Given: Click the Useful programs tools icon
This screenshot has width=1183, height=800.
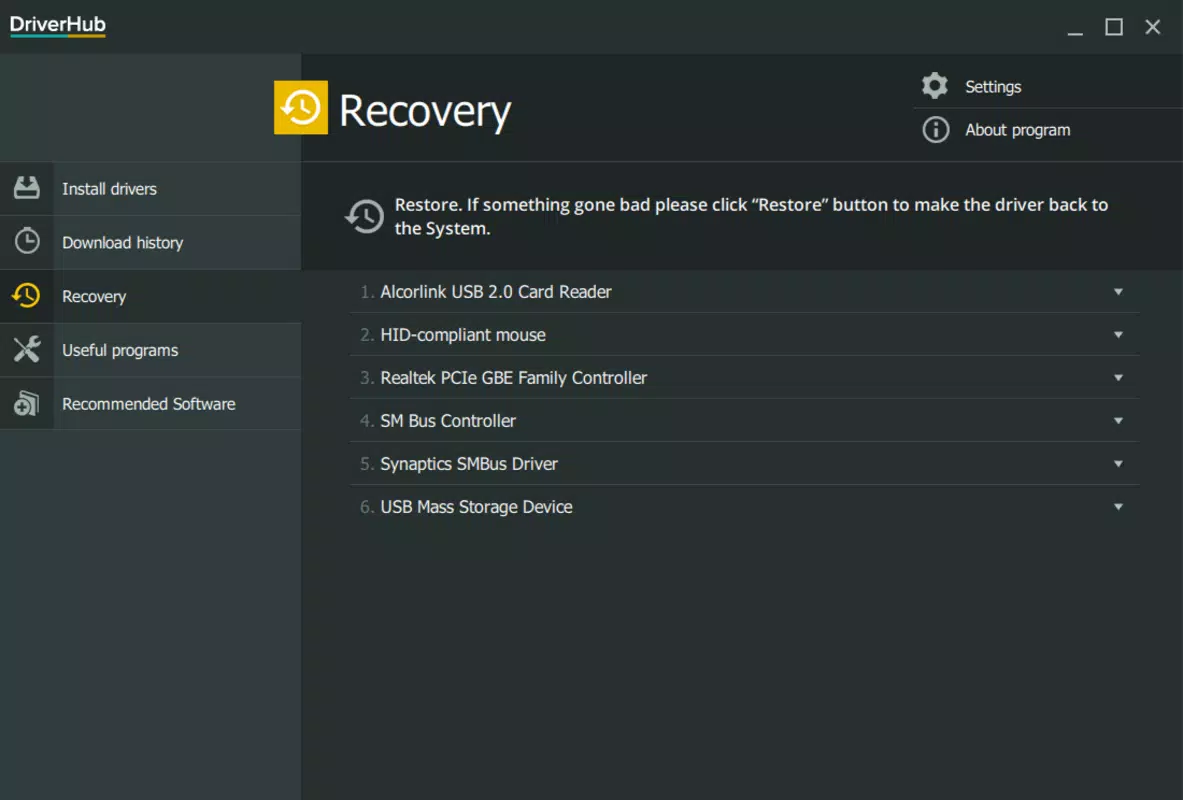Looking at the screenshot, I should [26, 349].
